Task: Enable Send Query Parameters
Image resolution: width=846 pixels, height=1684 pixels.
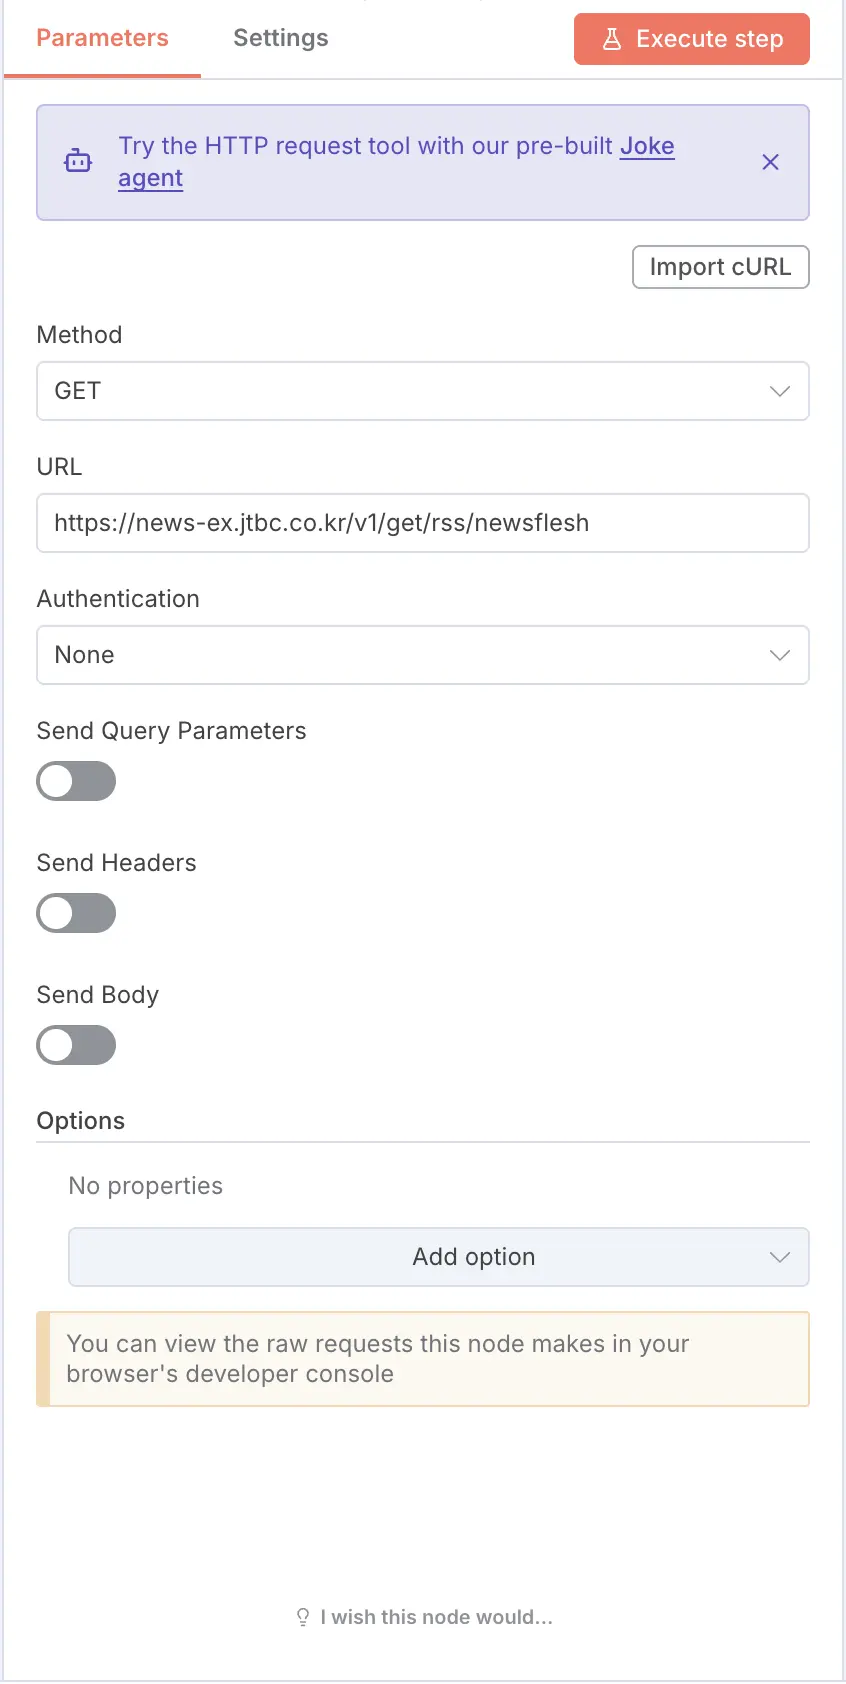Action: tap(76, 781)
